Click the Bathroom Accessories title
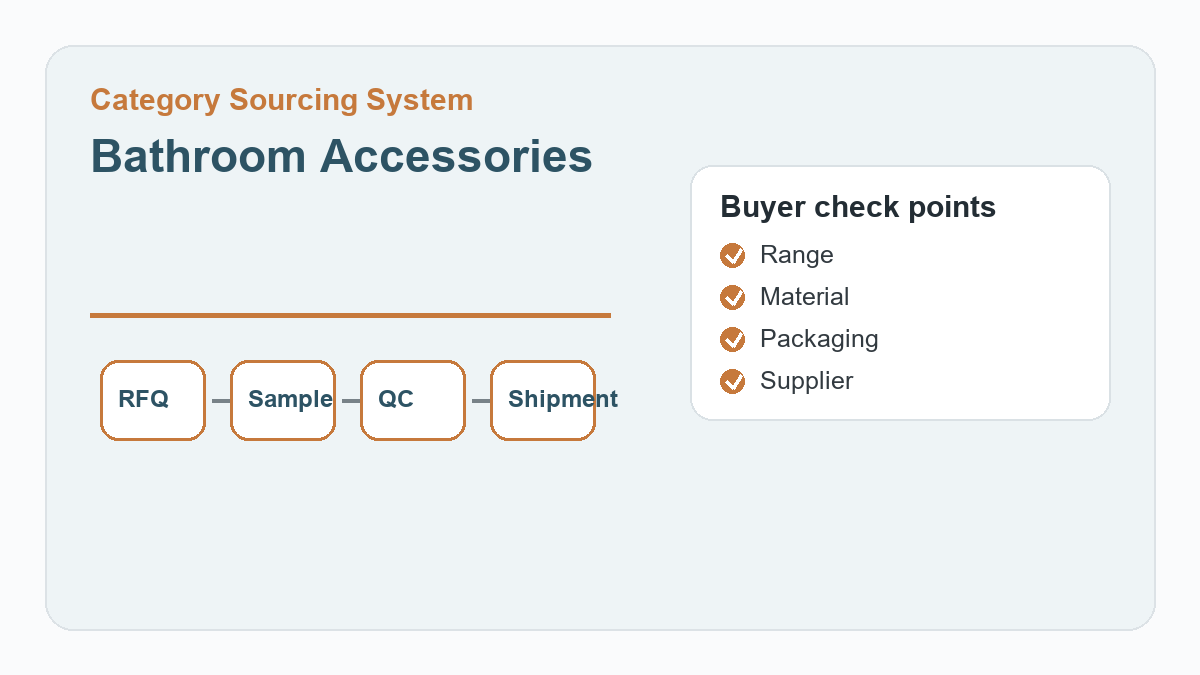 coord(342,156)
